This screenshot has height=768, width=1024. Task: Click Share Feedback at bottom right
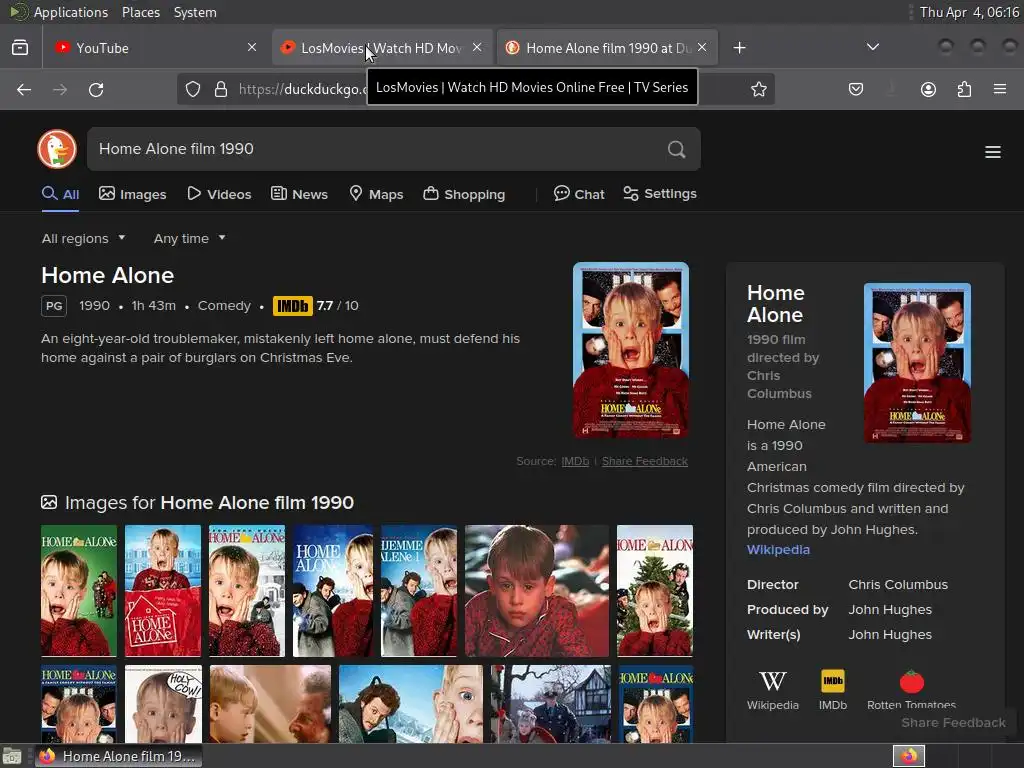953,723
